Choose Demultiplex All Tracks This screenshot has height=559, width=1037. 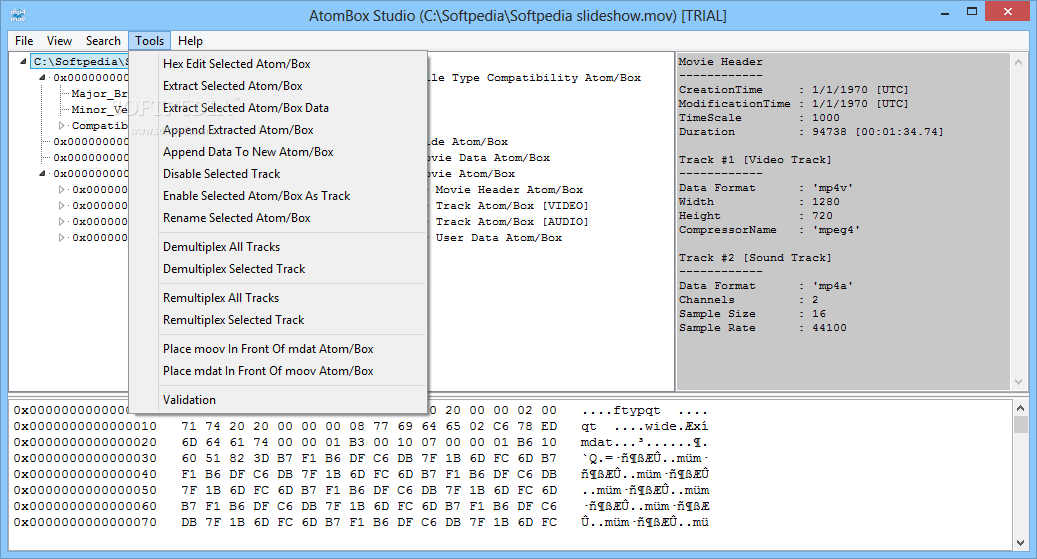point(278,247)
